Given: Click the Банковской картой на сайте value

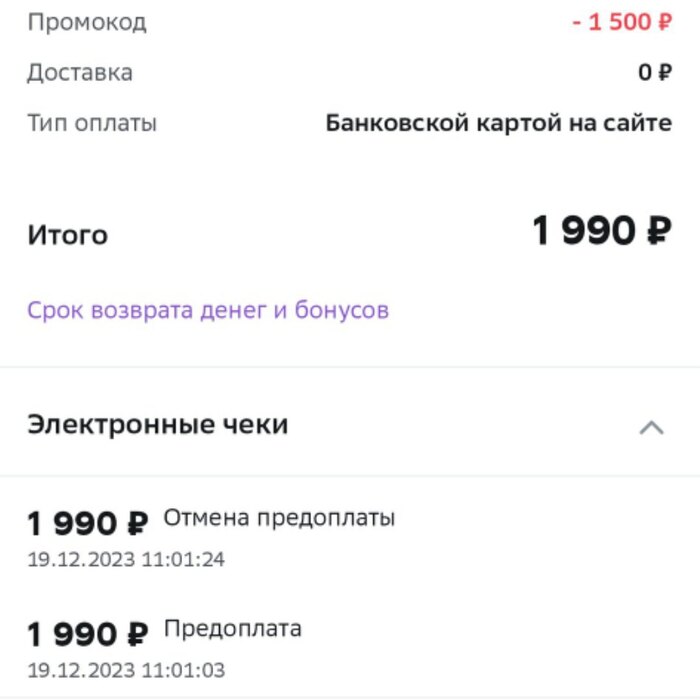Looking at the screenshot, I should pos(499,124).
